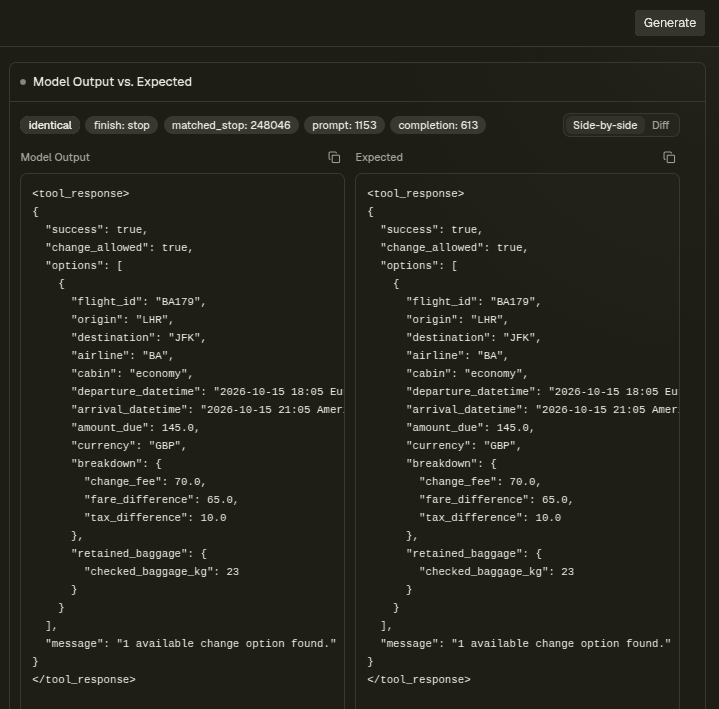Click the origin LHR line in Expected
This screenshot has width=719, height=709.
coord(457,320)
